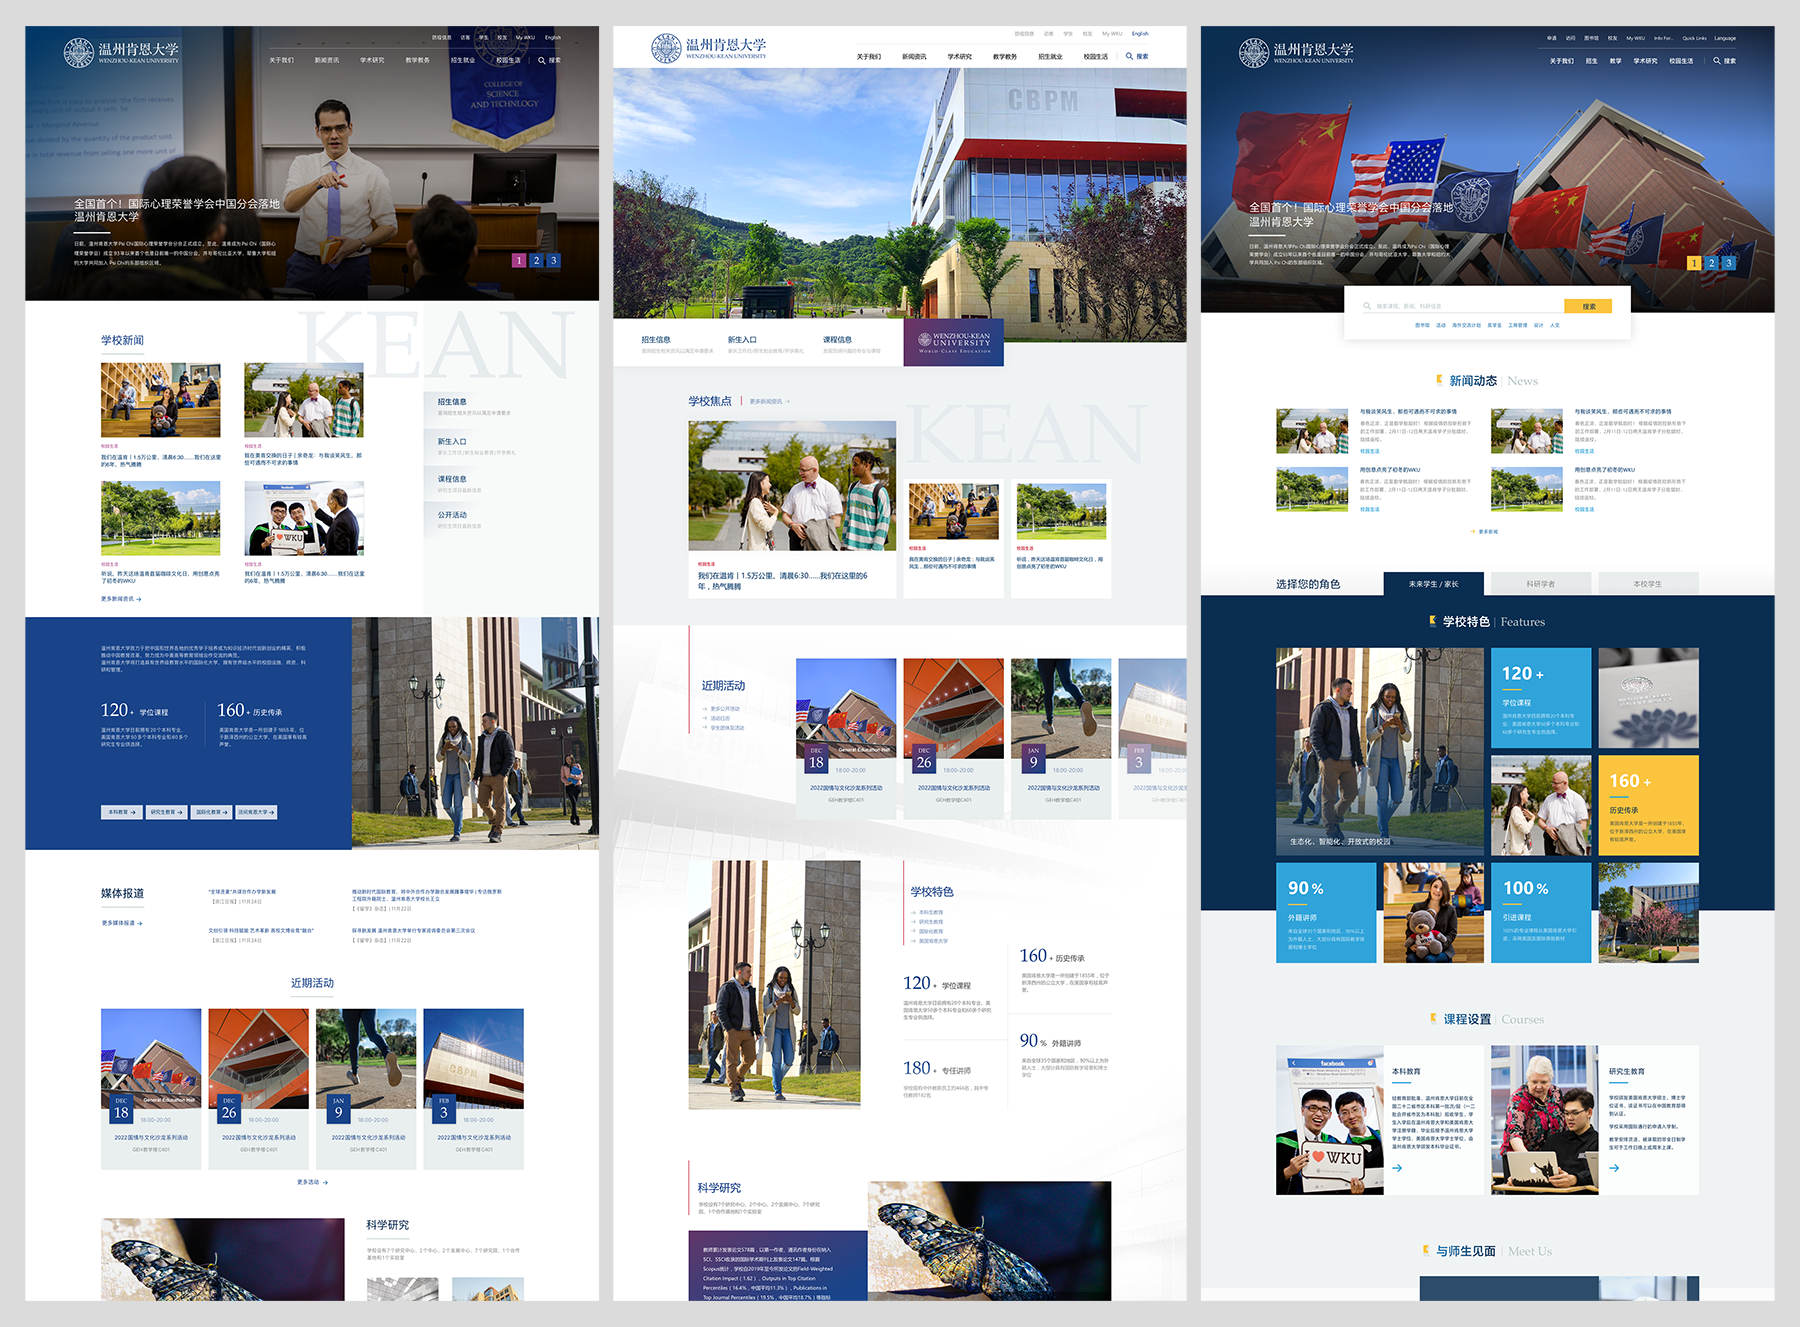Image resolution: width=1800 pixels, height=1327 pixels.
Task: Open the Quick Links dropdown
Action: point(1694,39)
